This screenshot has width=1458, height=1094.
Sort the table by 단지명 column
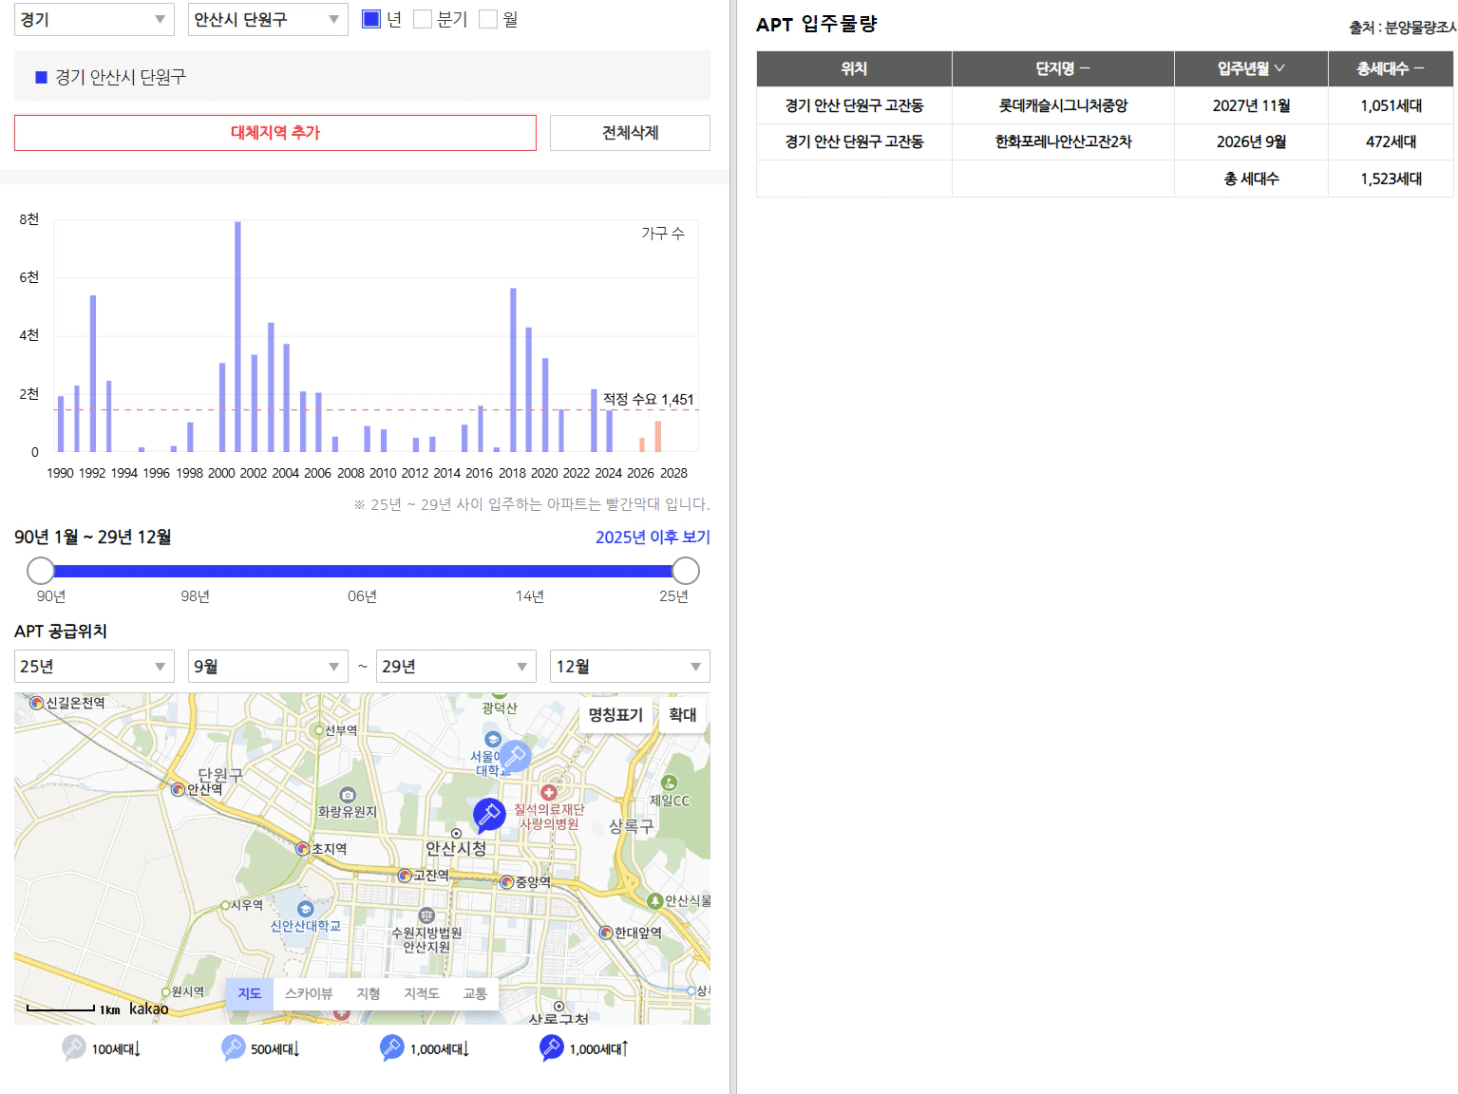click(1063, 69)
